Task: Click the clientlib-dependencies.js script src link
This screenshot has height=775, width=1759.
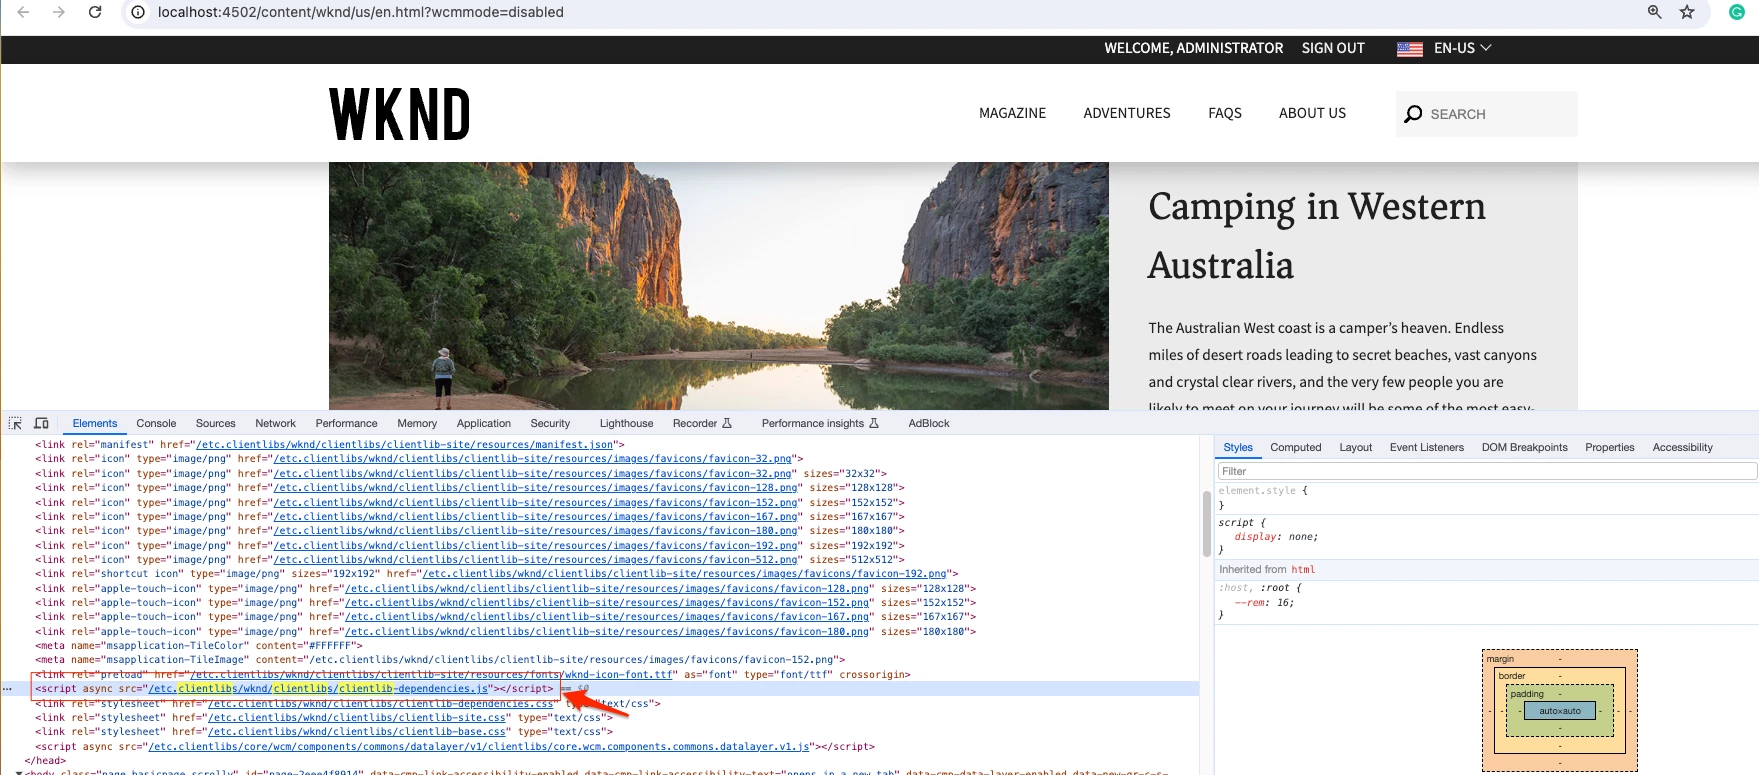Action: pos(319,689)
